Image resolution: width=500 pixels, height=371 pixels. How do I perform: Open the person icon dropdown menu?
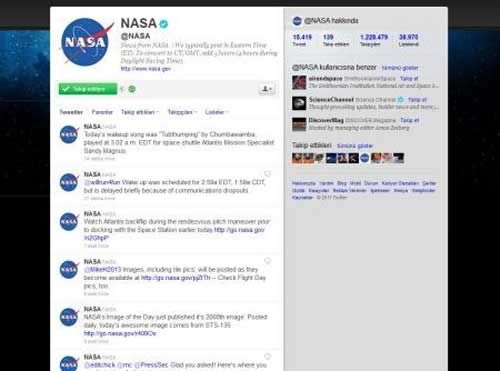[x=267, y=89]
